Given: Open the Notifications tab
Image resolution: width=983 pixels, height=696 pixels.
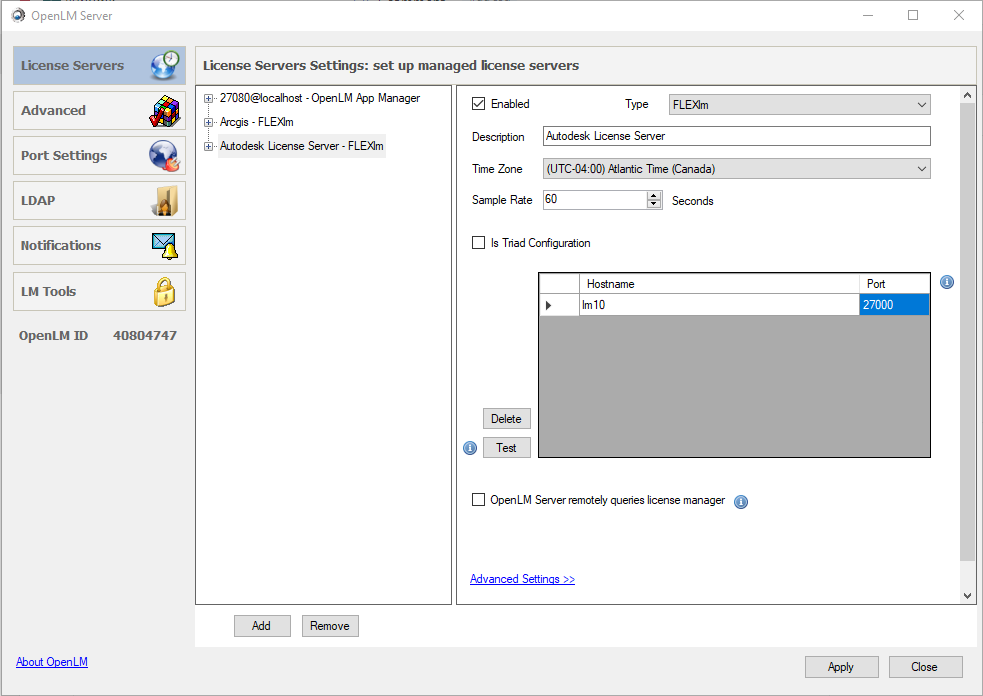Looking at the screenshot, I should pyautogui.click(x=61, y=245).
